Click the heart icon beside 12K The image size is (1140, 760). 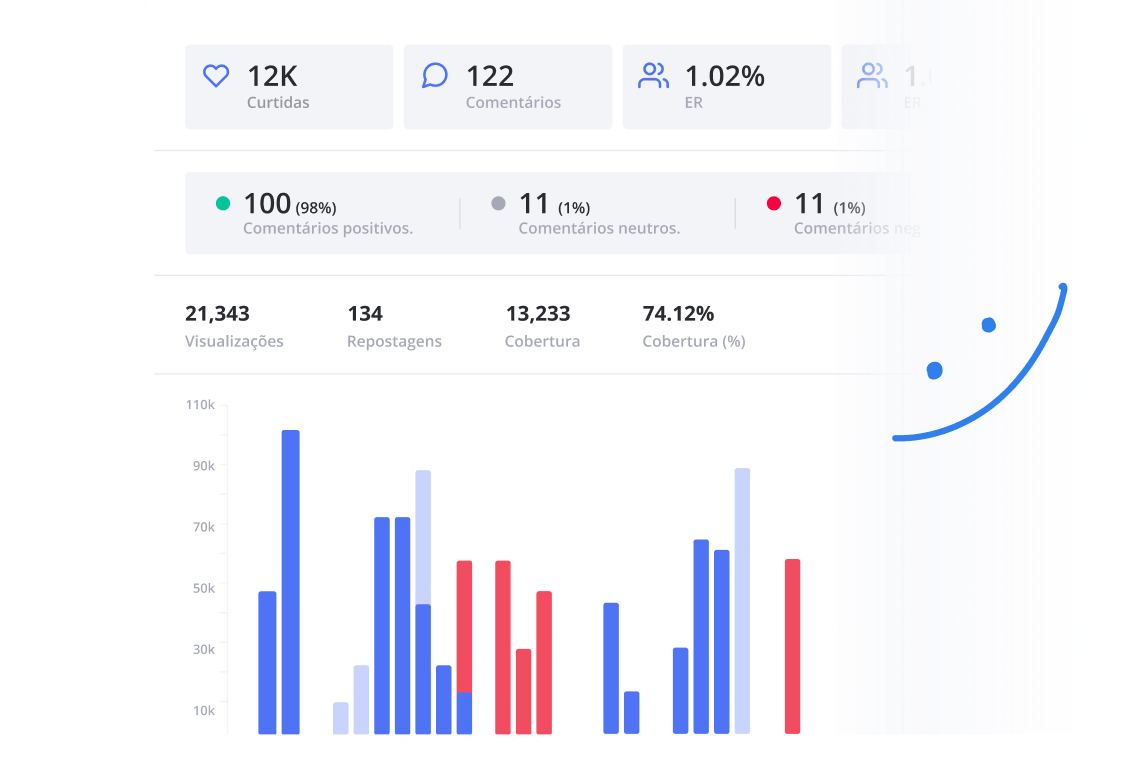[x=216, y=76]
